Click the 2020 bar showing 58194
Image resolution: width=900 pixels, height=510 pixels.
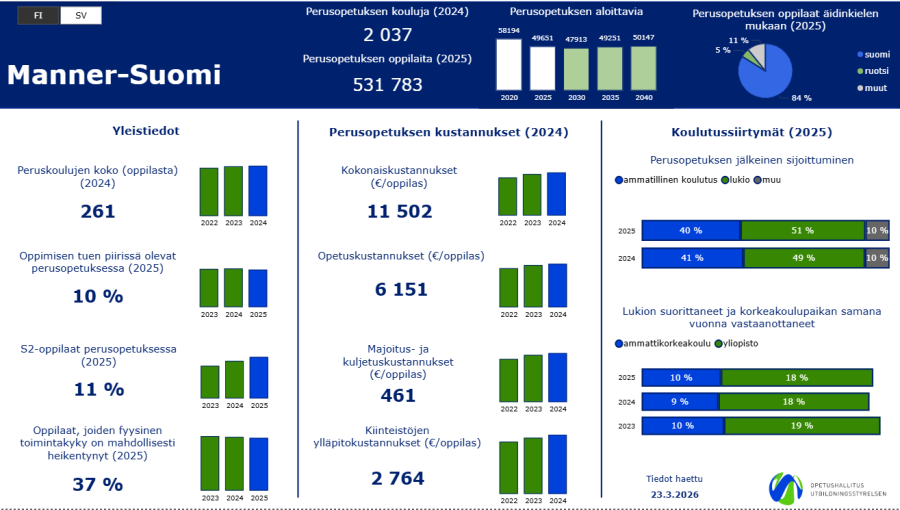[x=509, y=64]
